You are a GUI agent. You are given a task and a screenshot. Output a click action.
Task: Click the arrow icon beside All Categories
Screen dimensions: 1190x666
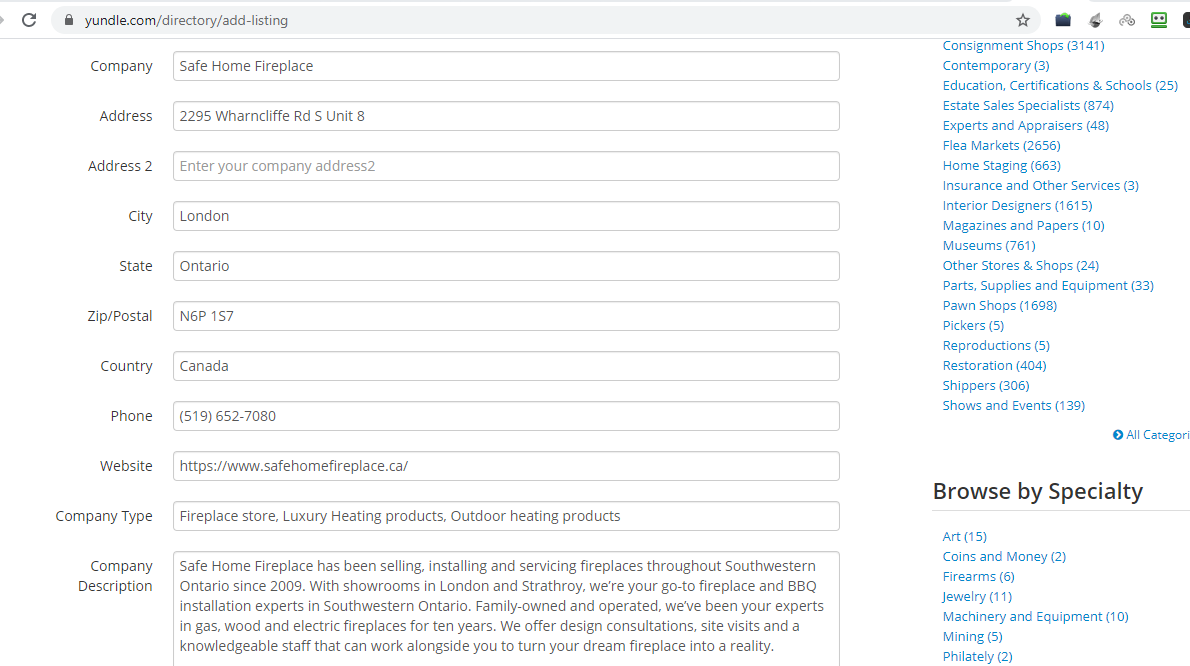(1118, 435)
